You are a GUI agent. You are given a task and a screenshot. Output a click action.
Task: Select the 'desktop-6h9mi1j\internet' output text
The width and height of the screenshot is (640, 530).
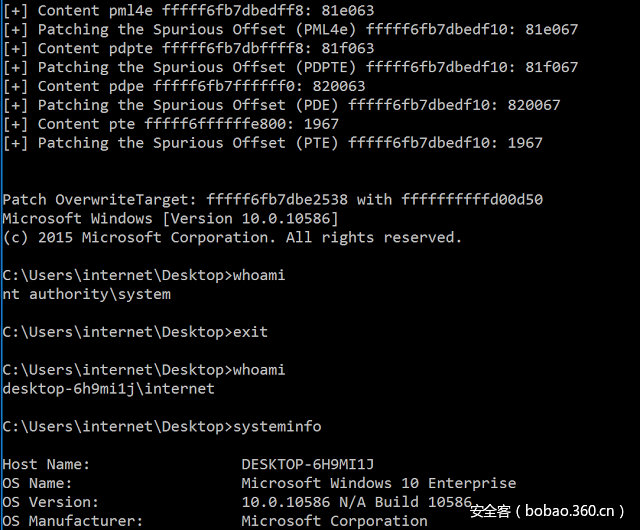[x=108, y=388]
